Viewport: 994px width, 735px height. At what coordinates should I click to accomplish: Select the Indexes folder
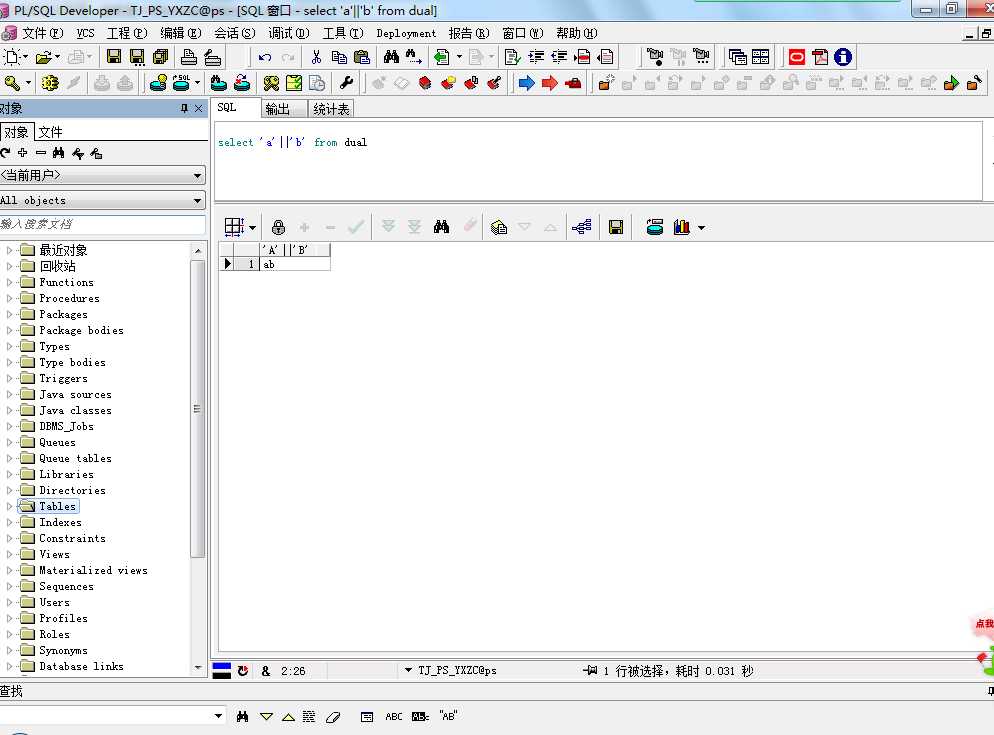60,522
